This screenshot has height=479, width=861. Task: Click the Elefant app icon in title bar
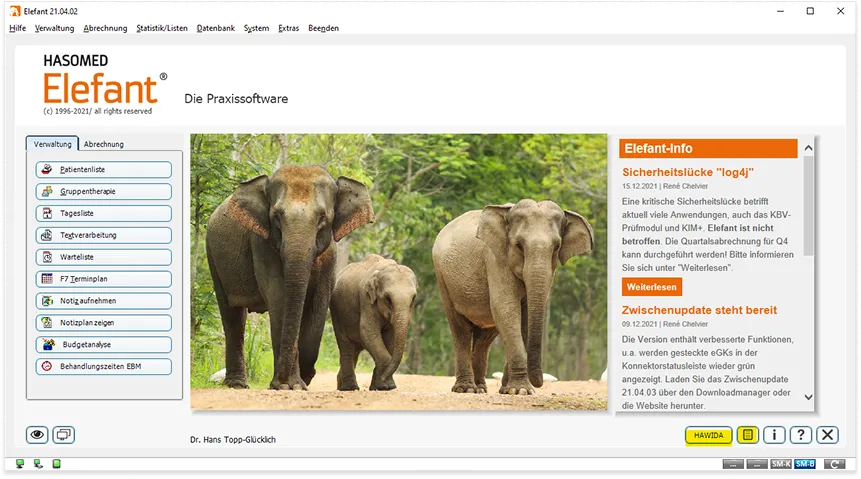point(15,11)
